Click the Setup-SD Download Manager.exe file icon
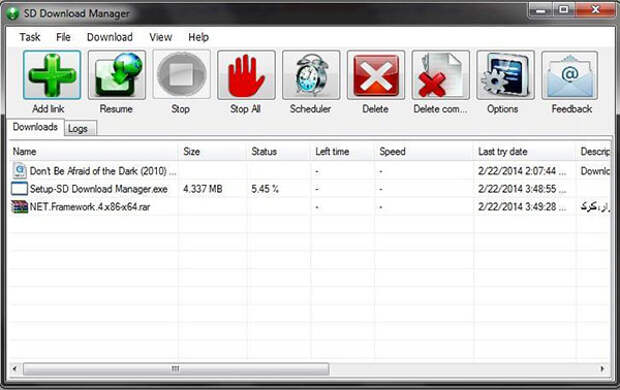620x390 pixels. point(19,189)
